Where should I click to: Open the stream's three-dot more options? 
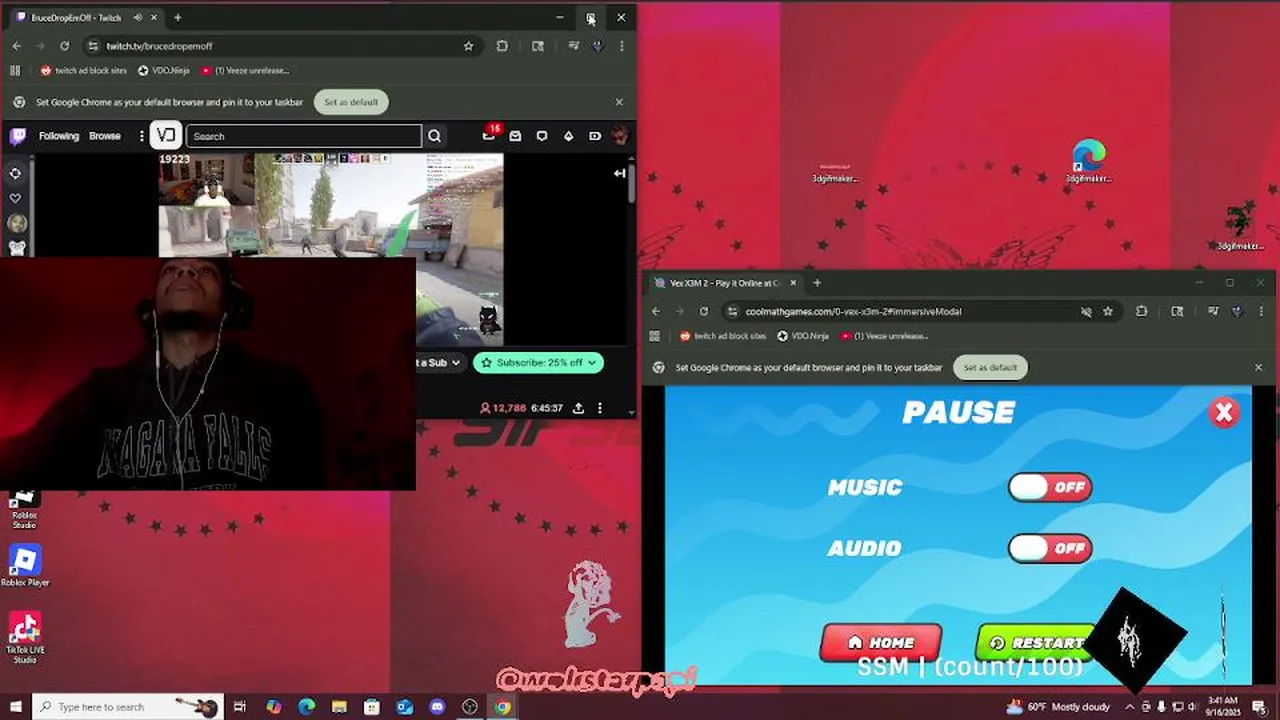[x=600, y=408]
